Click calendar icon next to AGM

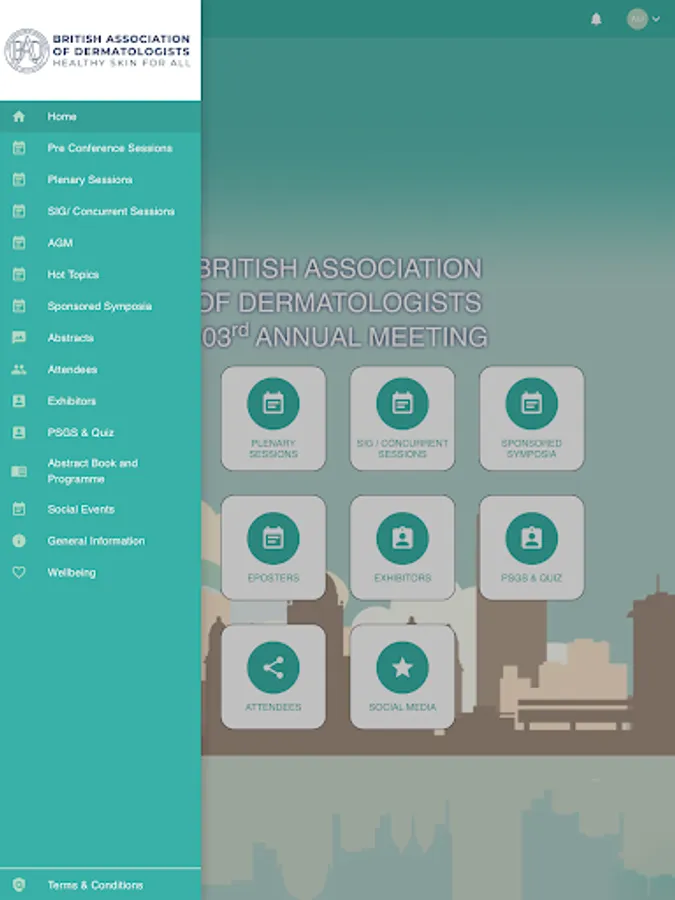(19, 243)
